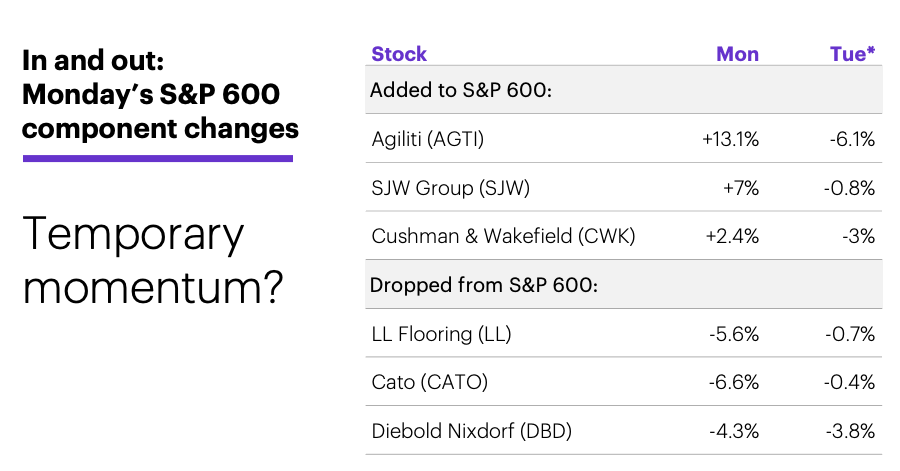Image resolution: width=900 pixels, height=471 pixels.
Task: Select Cushman & Wakefield (CWK) stock name
Action: coord(503,236)
